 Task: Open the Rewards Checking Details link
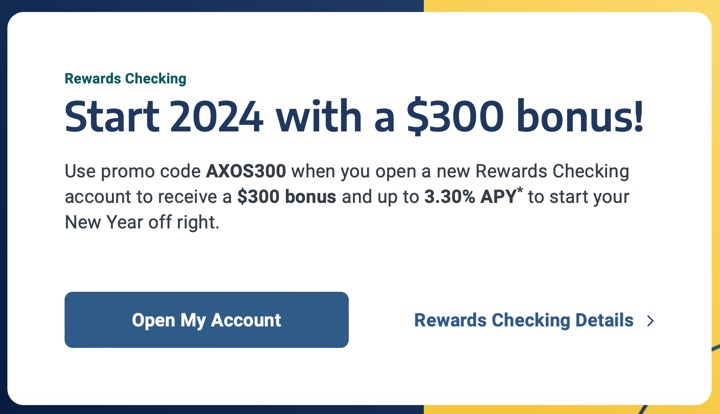pyautogui.click(x=523, y=320)
